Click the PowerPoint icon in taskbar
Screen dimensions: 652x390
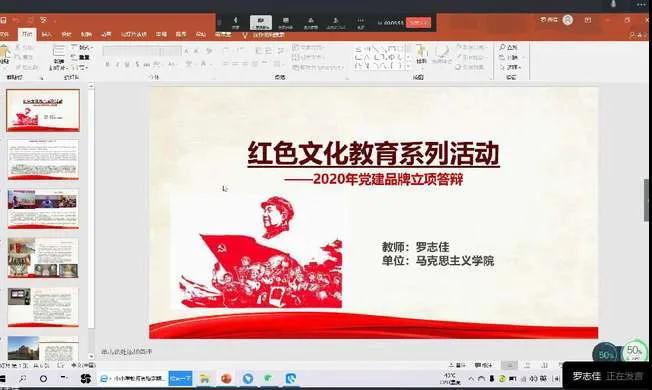226,378
